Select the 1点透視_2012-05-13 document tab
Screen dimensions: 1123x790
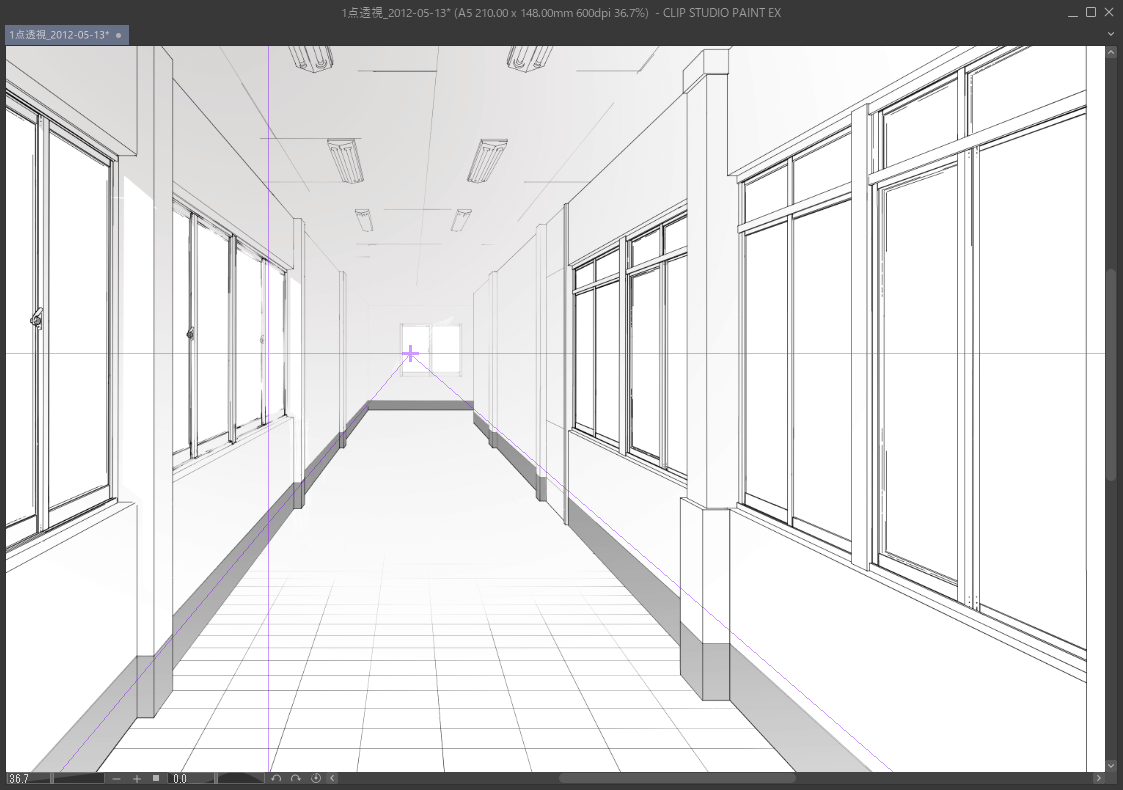pyautogui.click(x=58, y=35)
